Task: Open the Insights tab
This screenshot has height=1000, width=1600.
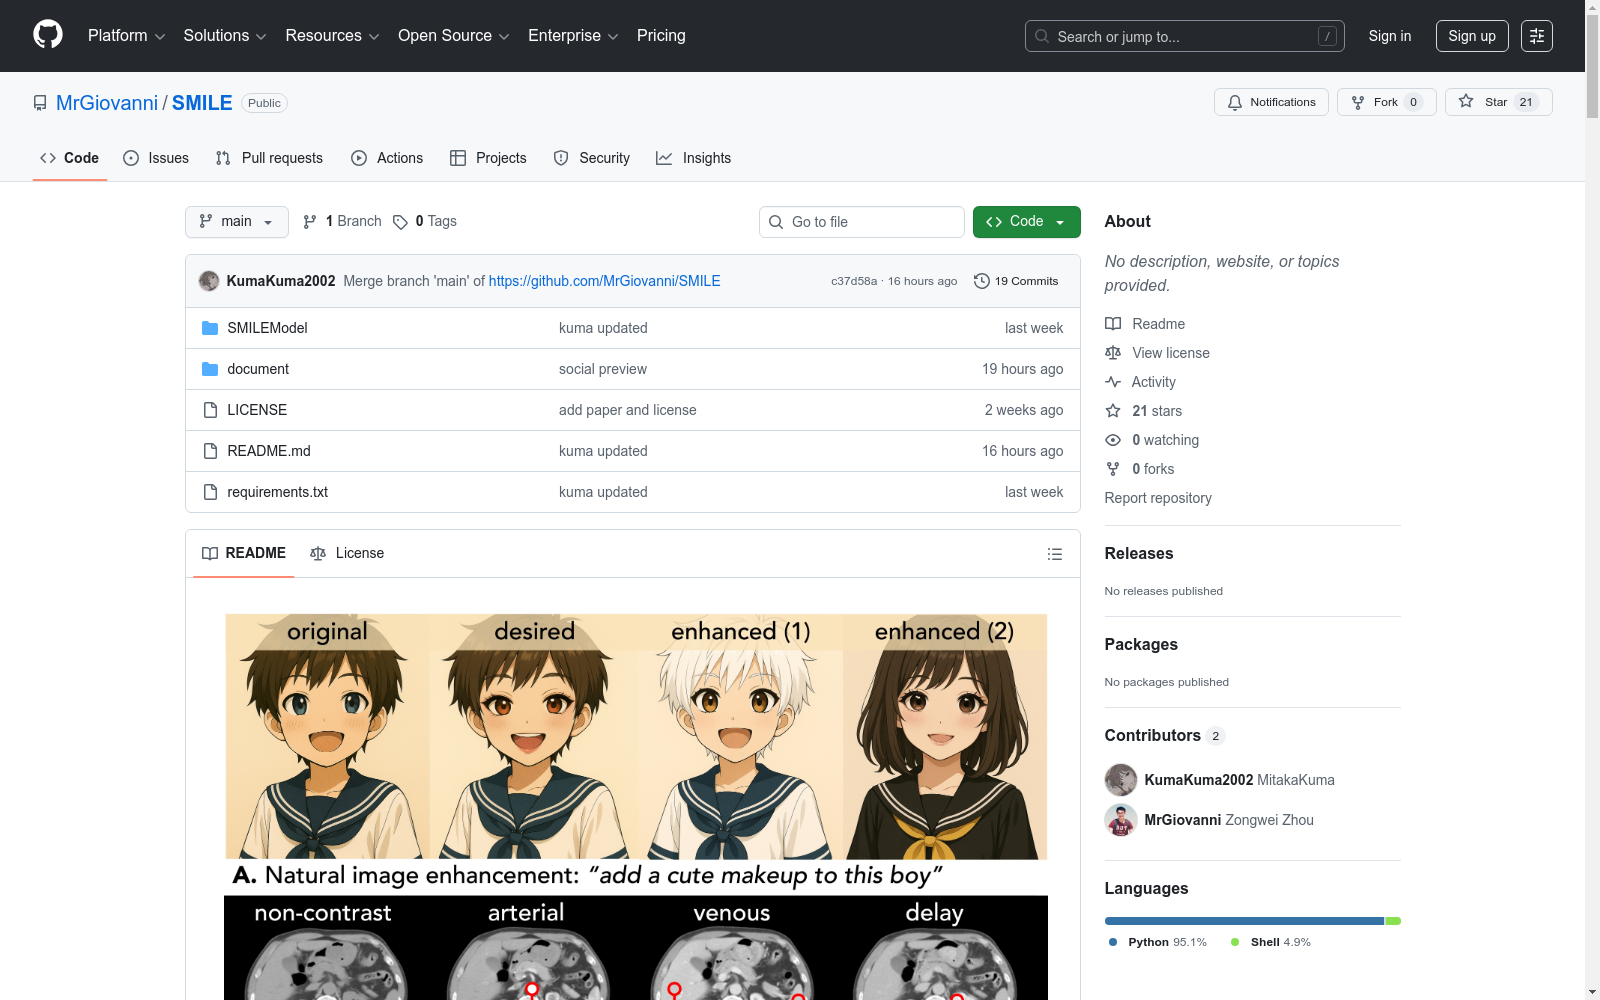Action: click(694, 158)
